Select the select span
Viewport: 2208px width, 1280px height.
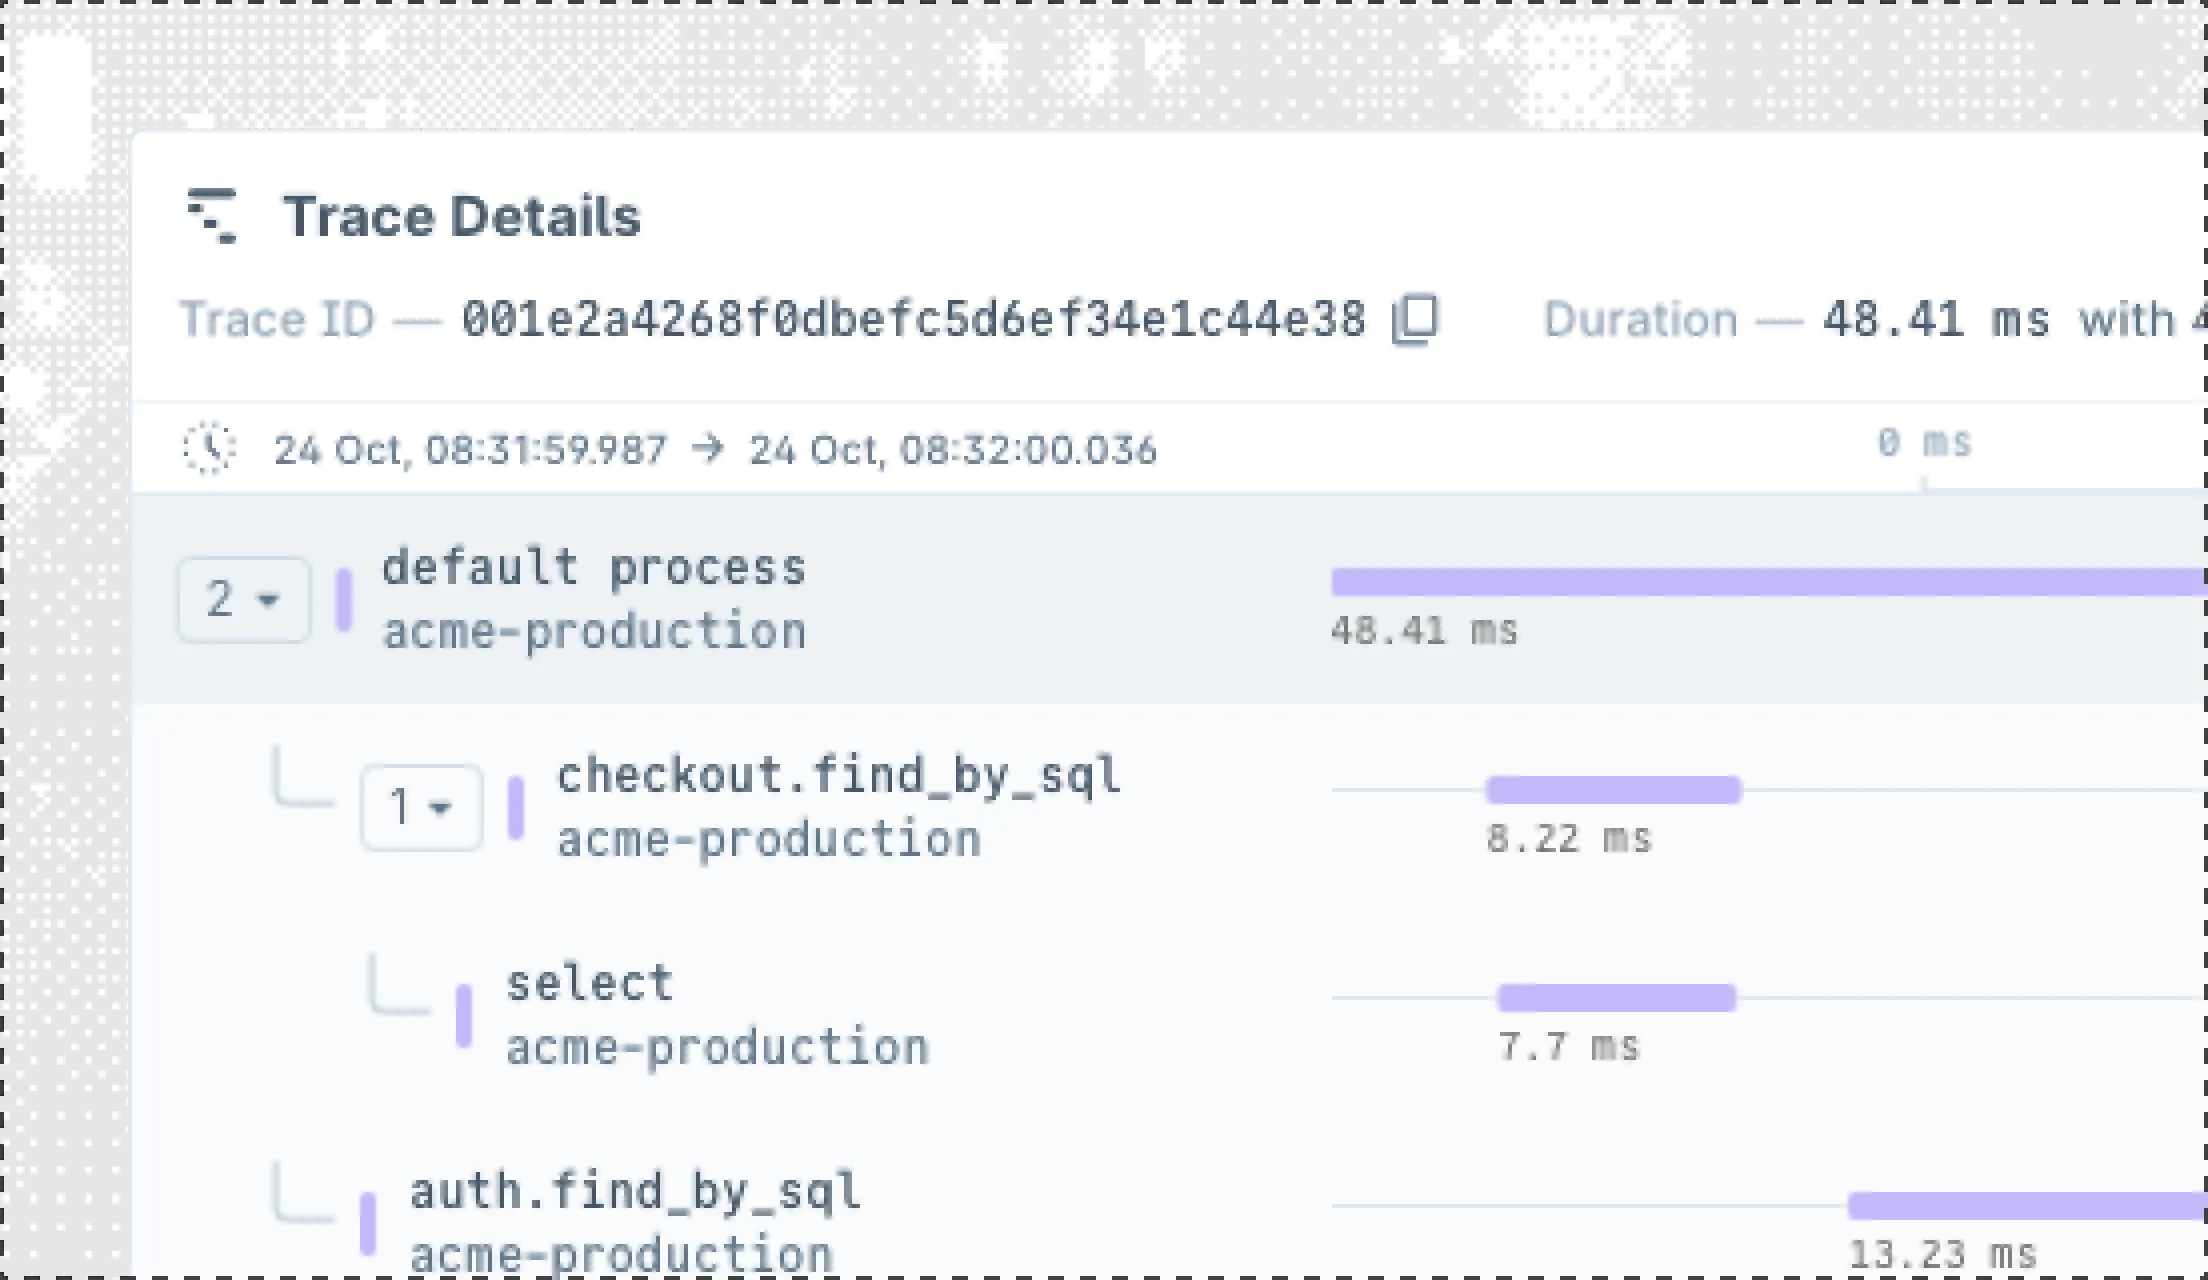(589, 984)
